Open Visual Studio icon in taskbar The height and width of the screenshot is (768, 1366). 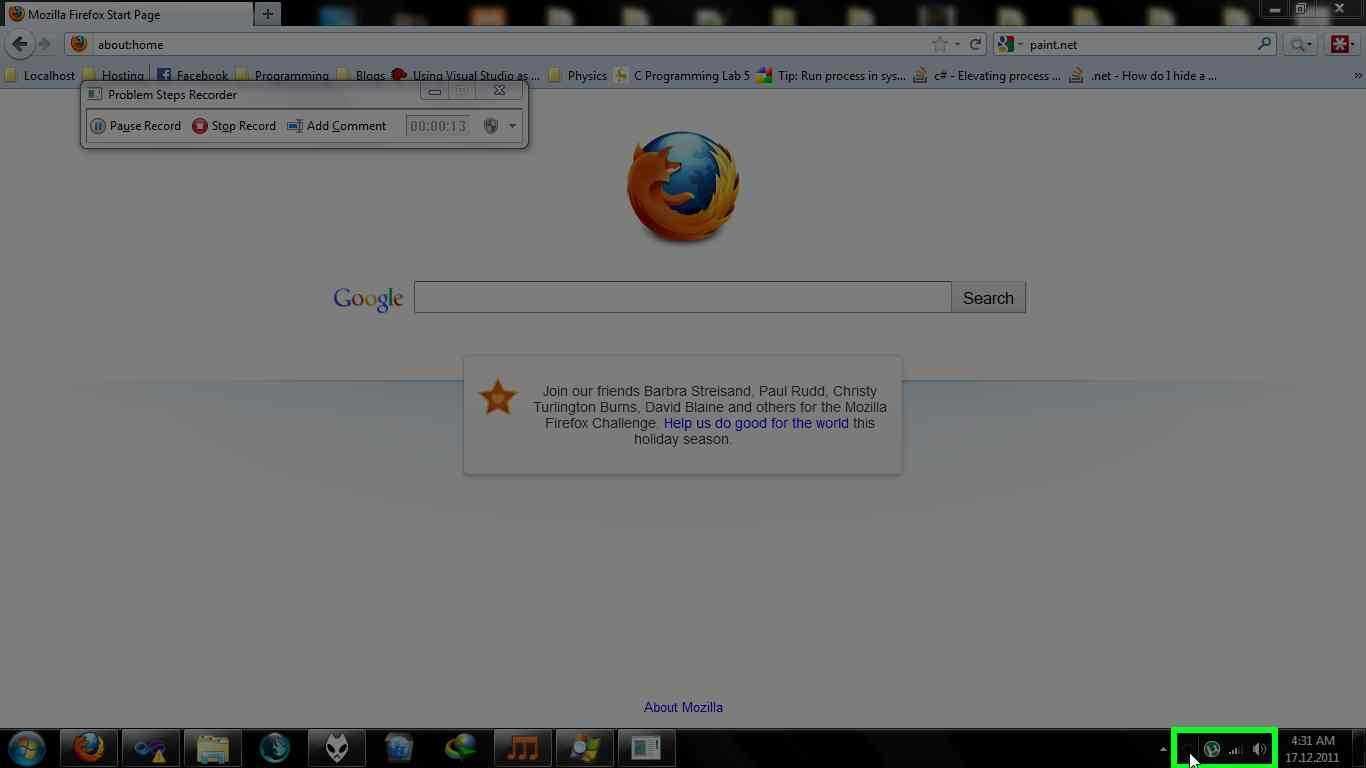click(151, 748)
